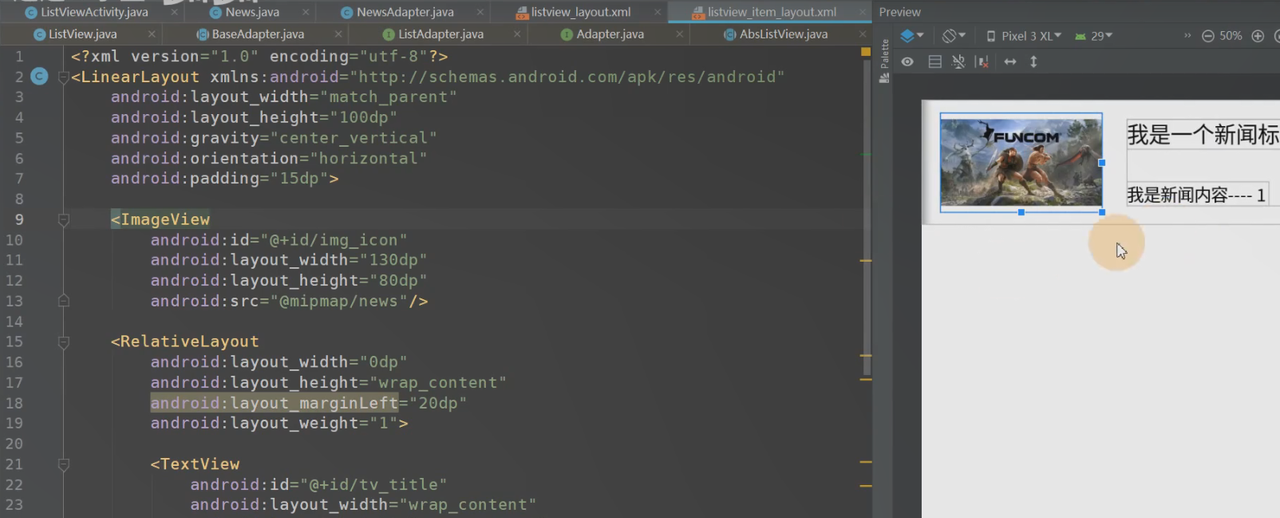Toggle vertical height expand arrow icon
1280x518 pixels.
pos(1033,62)
